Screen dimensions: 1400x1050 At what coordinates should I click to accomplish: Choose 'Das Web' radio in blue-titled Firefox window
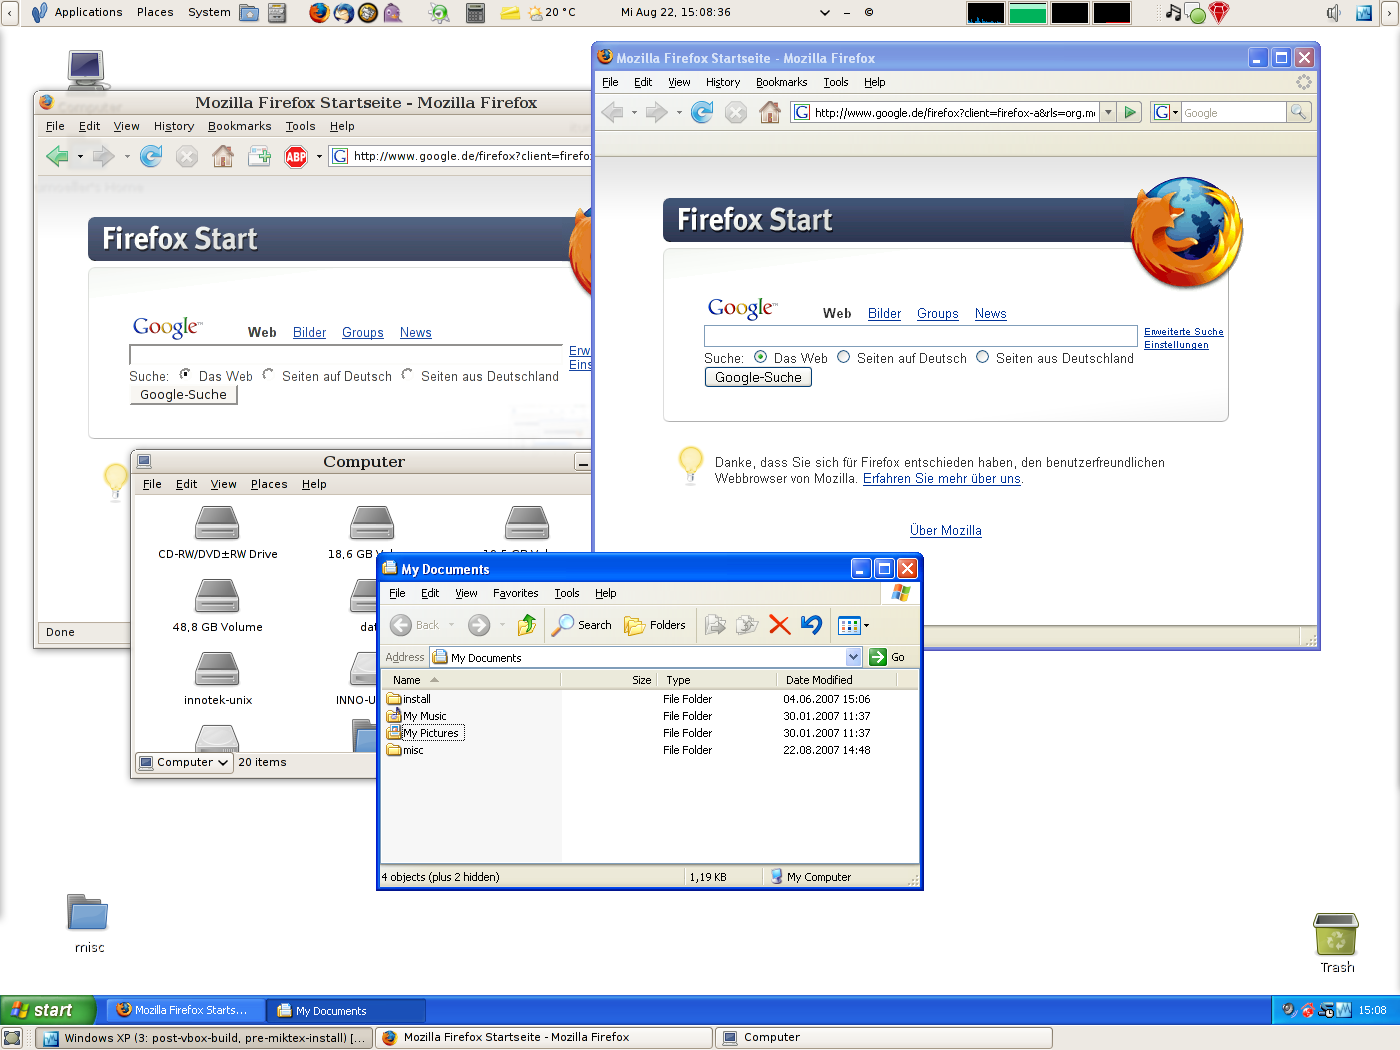tap(761, 358)
